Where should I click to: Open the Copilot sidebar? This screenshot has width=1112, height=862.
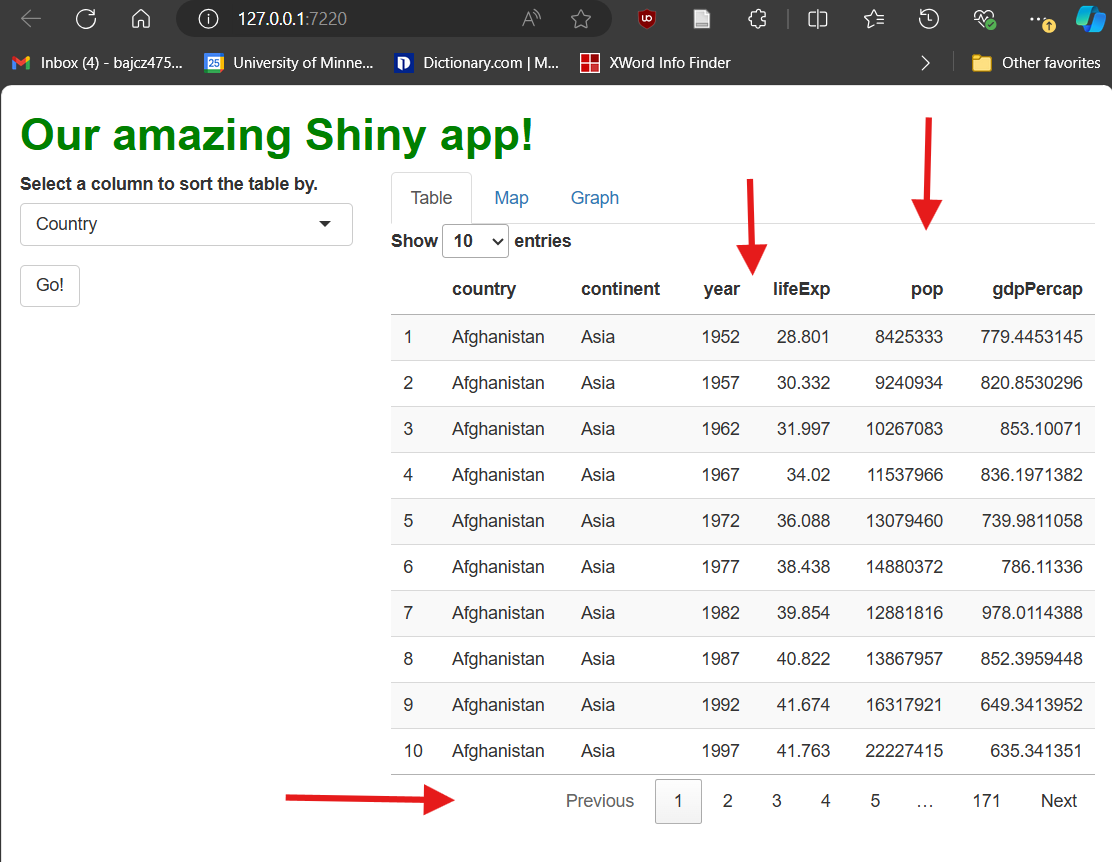pyautogui.click(x=1089, y=18)
